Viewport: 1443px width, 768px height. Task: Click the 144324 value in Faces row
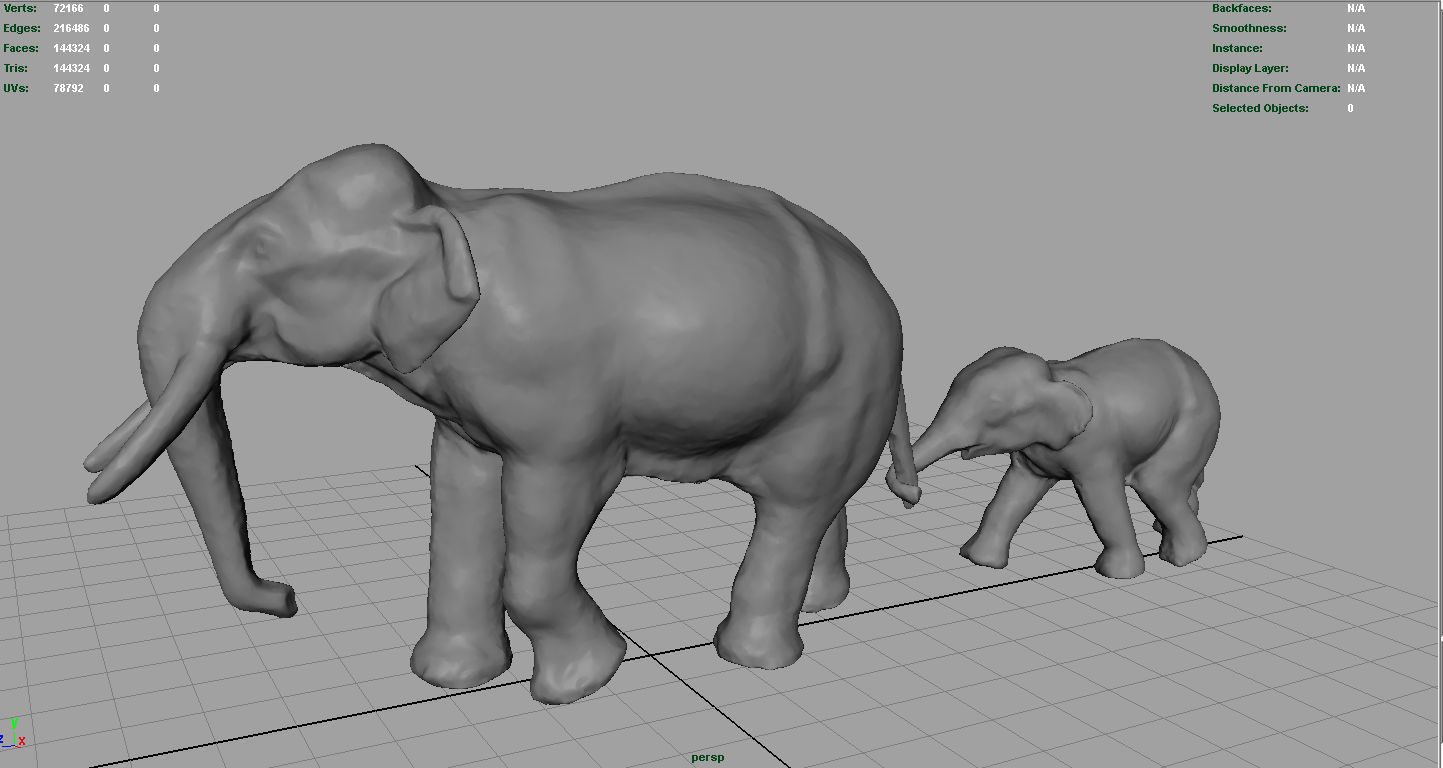pyautogui.click(x=72, y=48)
